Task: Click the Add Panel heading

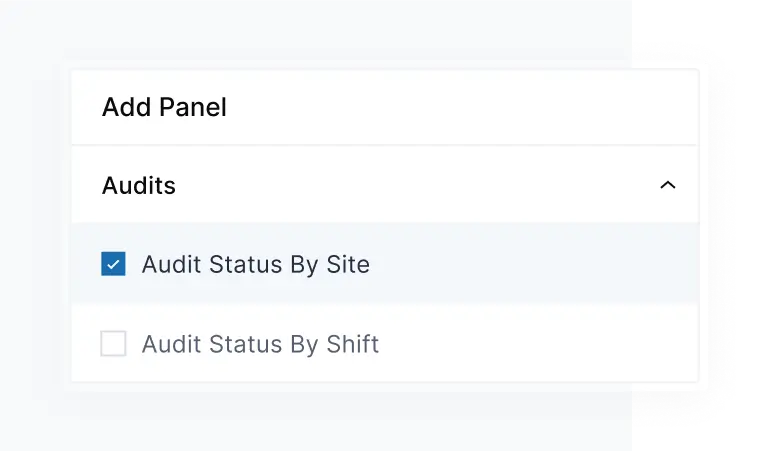Action: tap(164, 107)
